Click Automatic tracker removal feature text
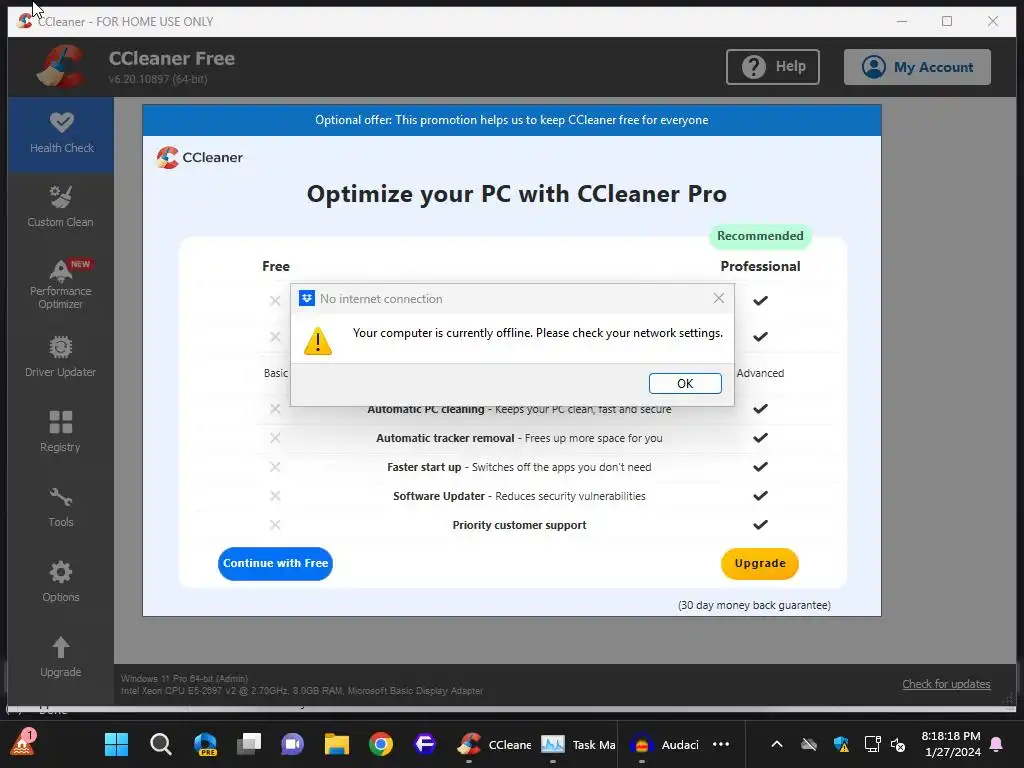This screenshot has width=1024, height=768. pyautogui.click(x=519, y=438)
